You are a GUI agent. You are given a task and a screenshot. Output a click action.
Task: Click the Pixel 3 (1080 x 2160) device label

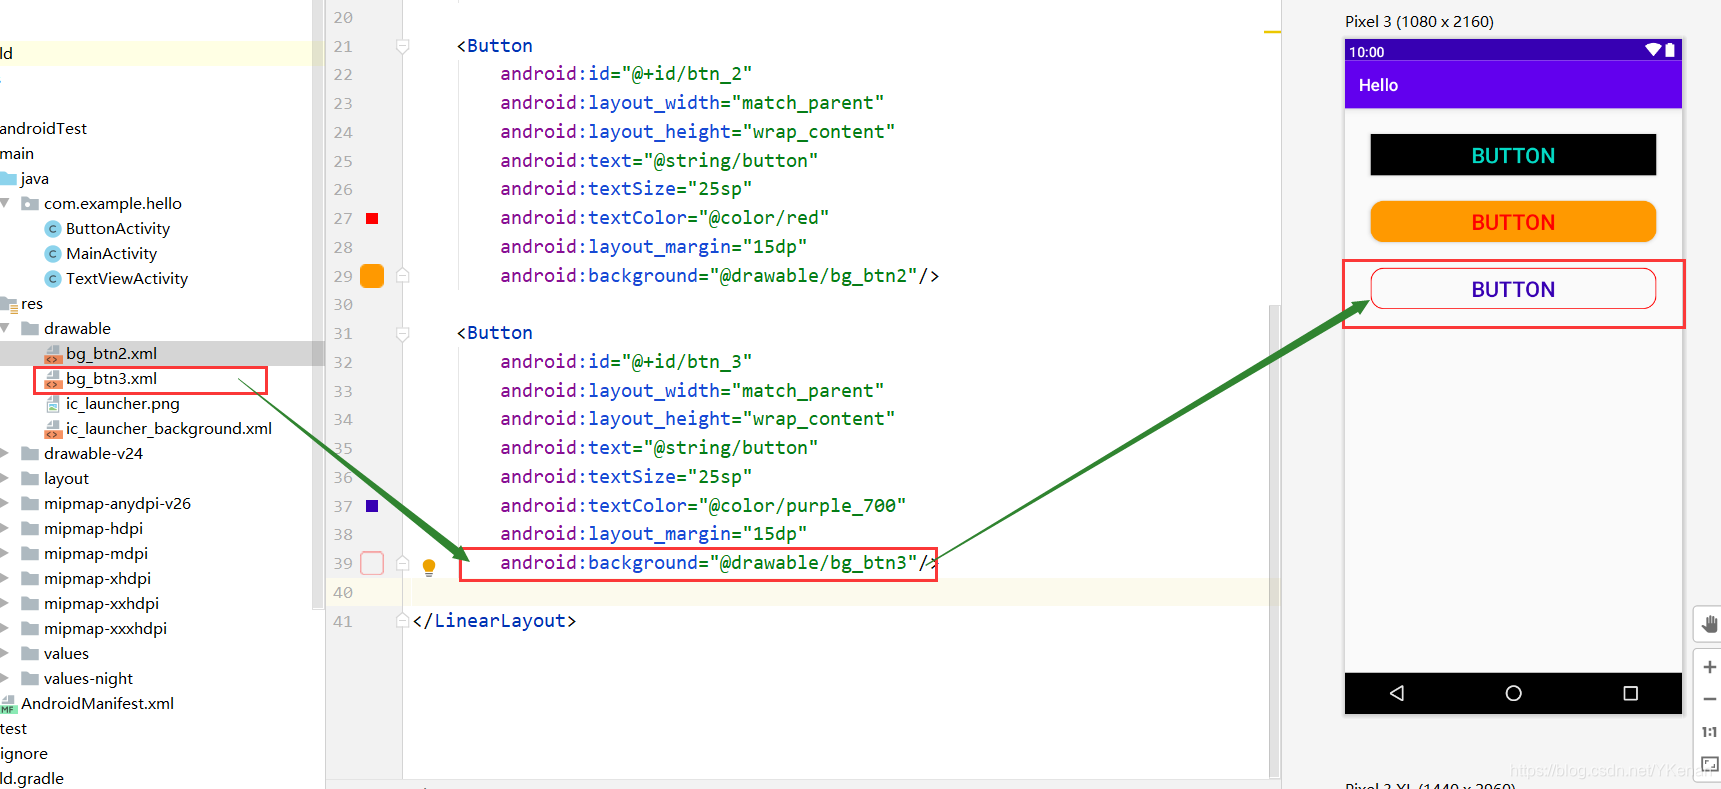1419,22
